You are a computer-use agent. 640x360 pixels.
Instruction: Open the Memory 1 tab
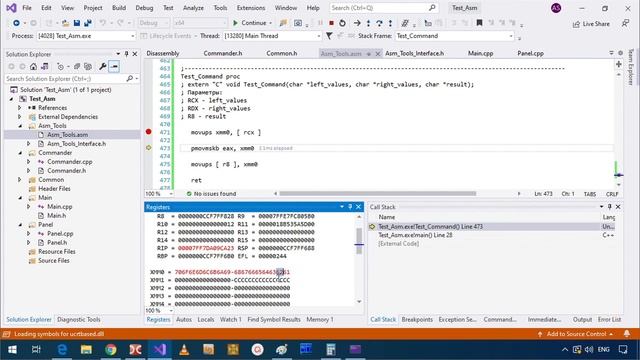tap(320, 320)
